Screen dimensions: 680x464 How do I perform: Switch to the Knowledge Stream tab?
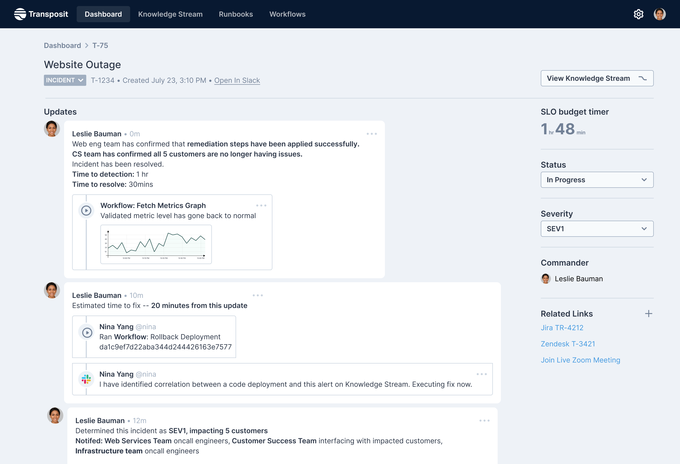coord(170,14)
